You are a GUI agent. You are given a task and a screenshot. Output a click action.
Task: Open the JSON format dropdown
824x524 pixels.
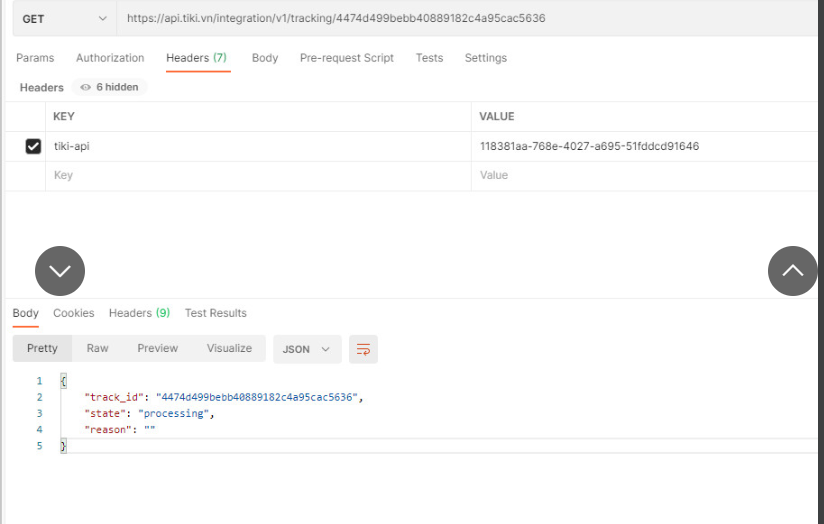click(x=307, y=350)
